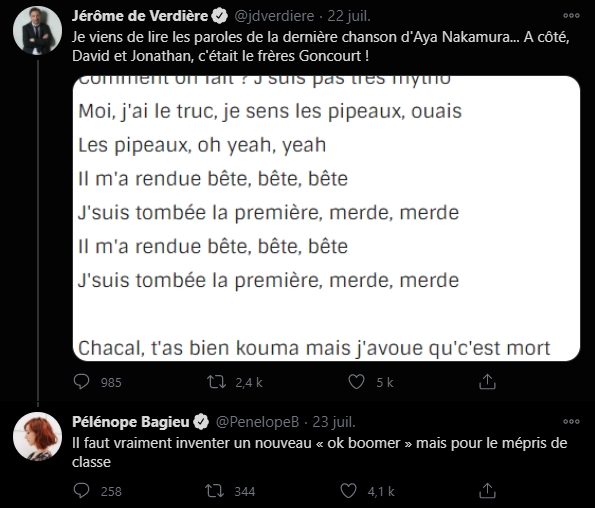Open Jérôme de Verdière's profile picture
595x508 pixels.
[x=37, y=31]
